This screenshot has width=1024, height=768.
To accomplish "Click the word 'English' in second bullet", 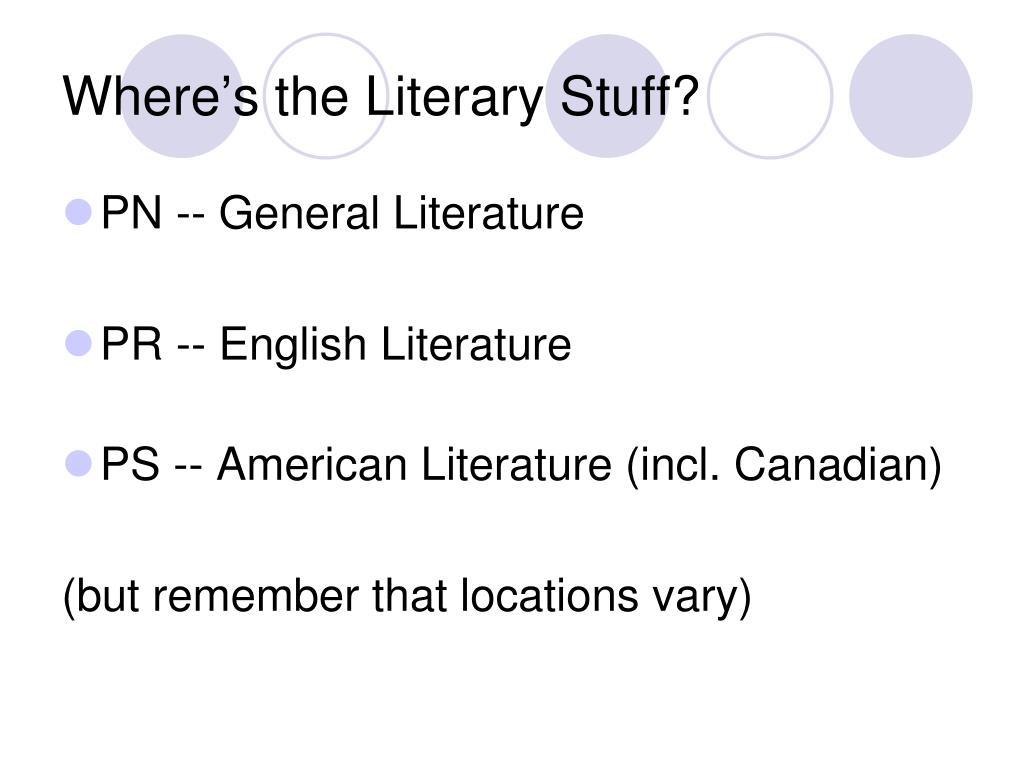I will pyautogui.click(x=292, y=345).
